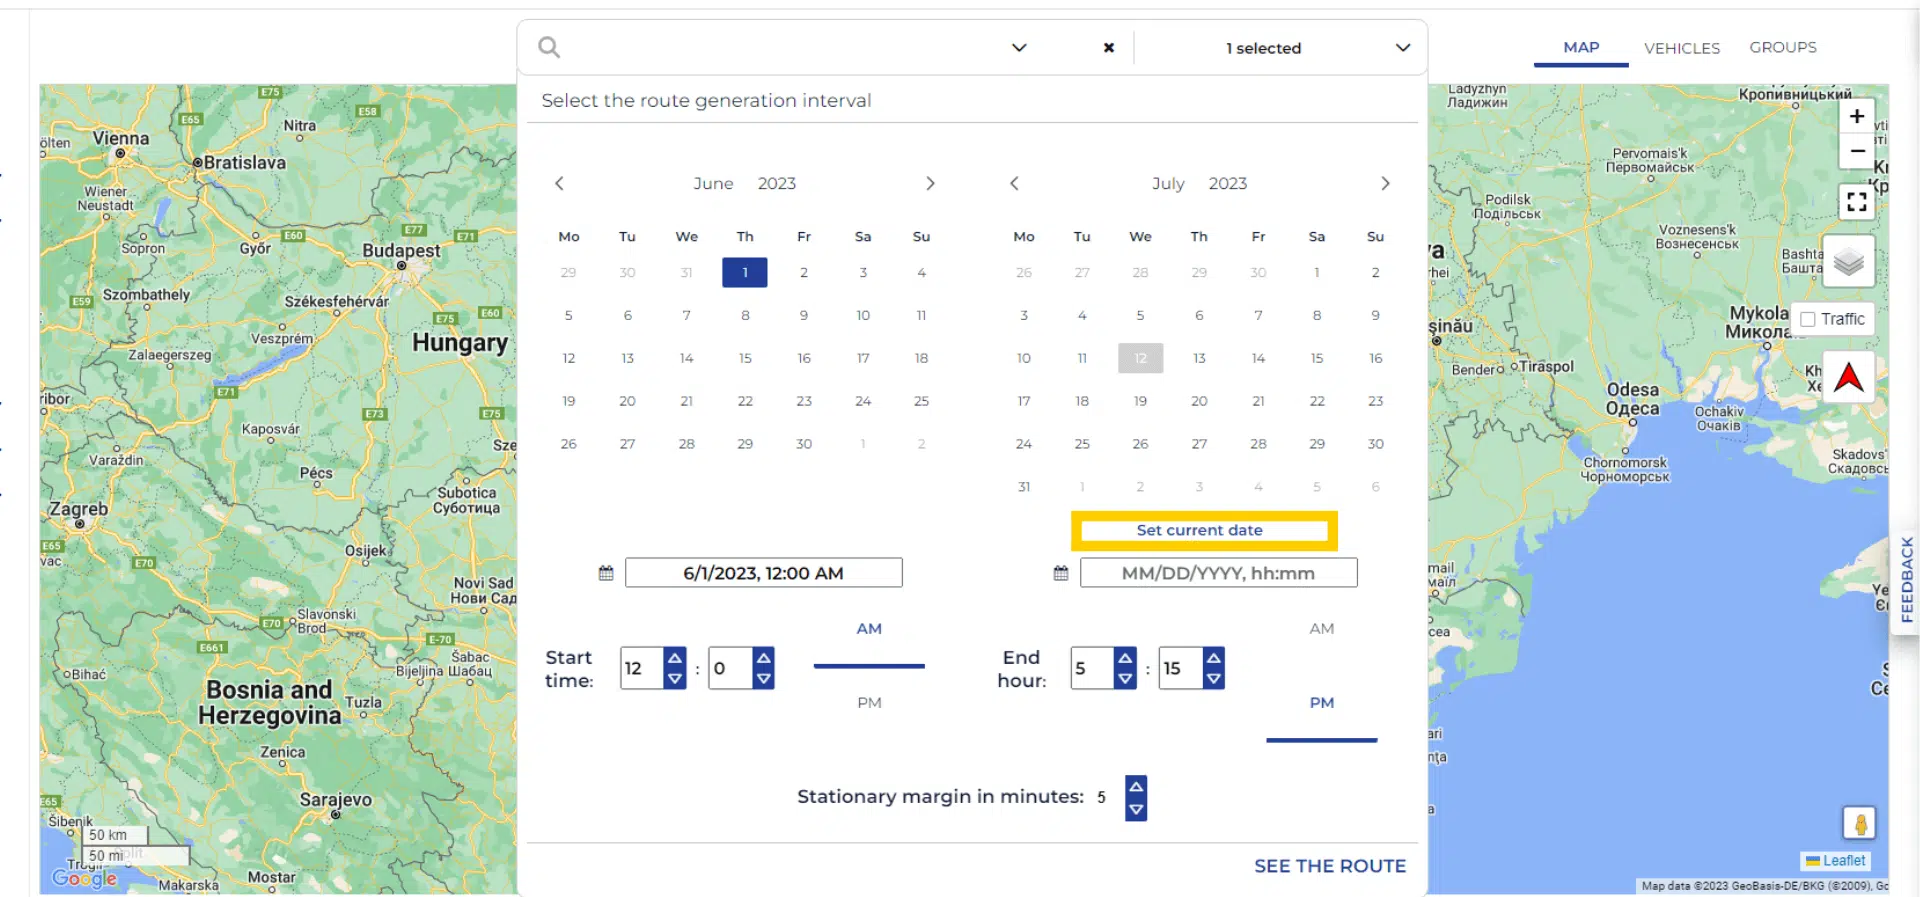Increase the start time minutes
This screenshot has height=897, width=1920.
(x=764, y=658)
